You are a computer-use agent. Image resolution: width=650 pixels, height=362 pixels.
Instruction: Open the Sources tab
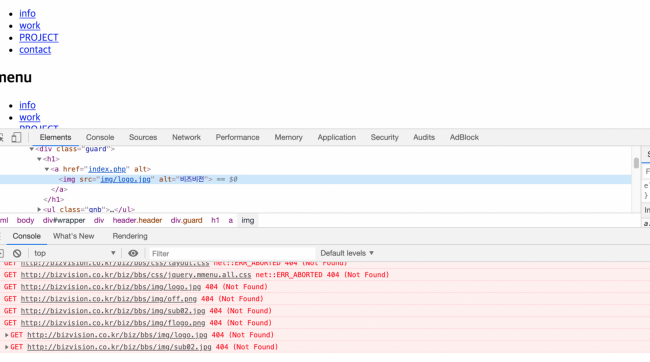(x=143, y=137)
